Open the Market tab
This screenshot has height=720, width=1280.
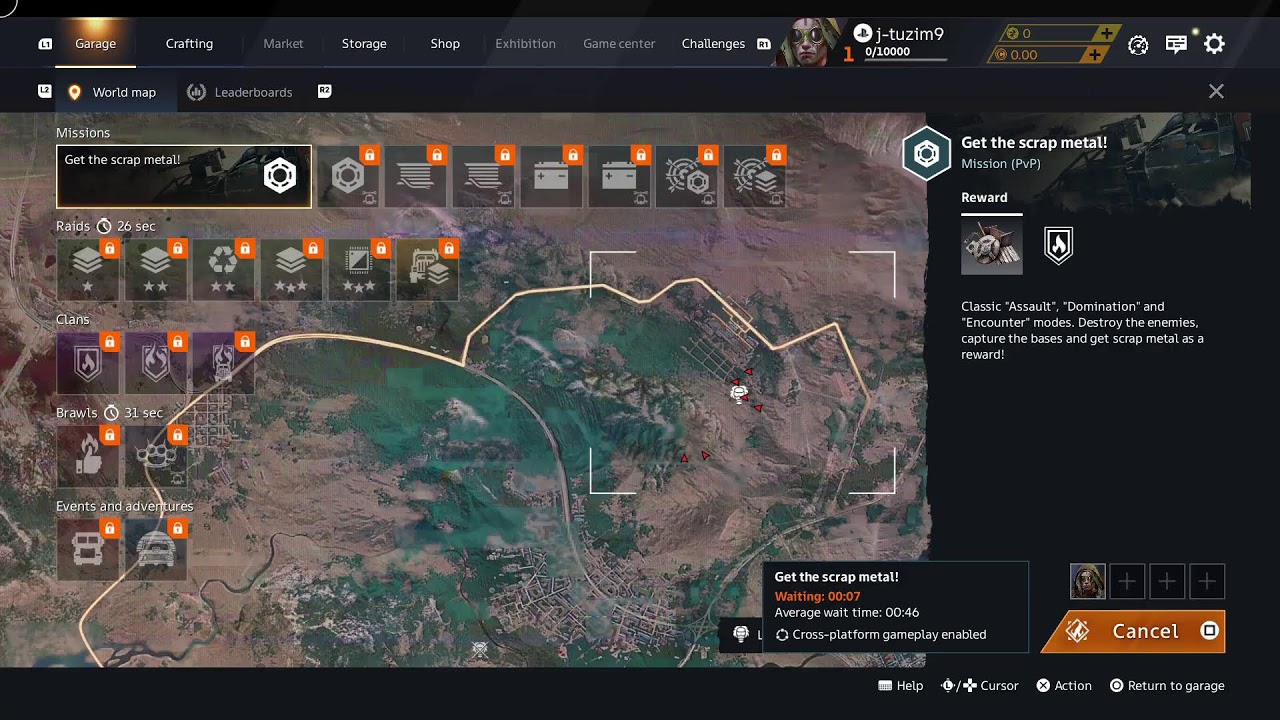283,44
